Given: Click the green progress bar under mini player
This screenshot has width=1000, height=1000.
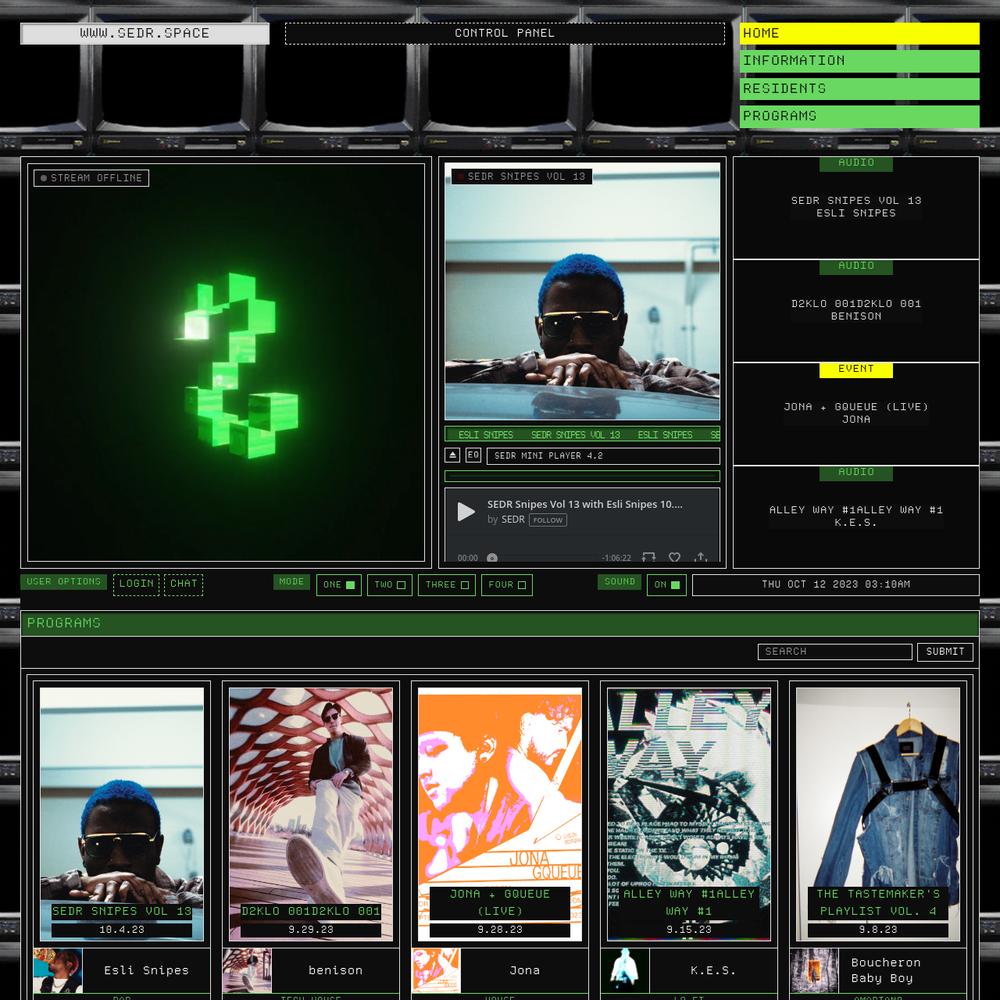Looking at the screenshot, I should point(582,476).
